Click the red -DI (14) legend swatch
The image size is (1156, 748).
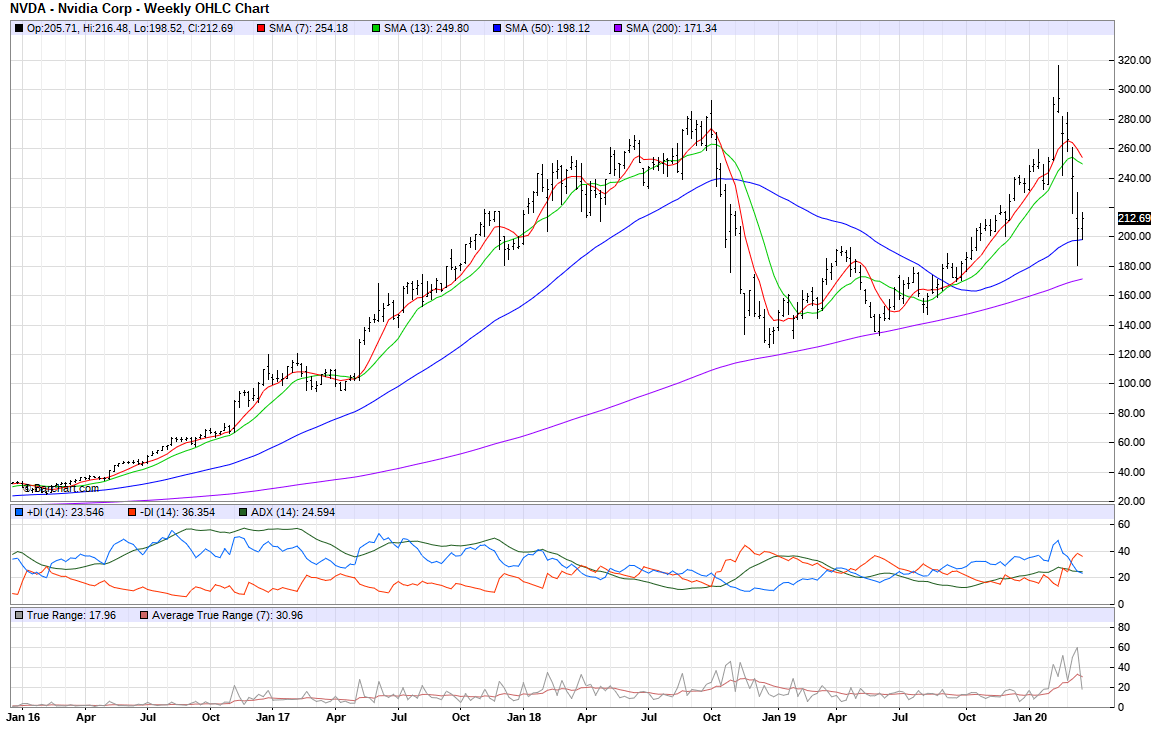click(132, 512)
